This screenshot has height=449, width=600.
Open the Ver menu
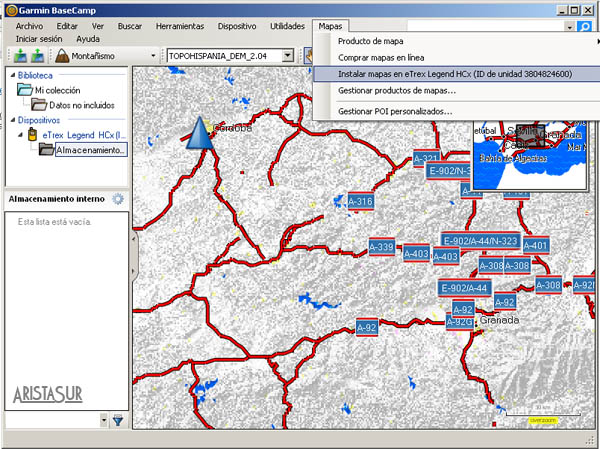98,26
